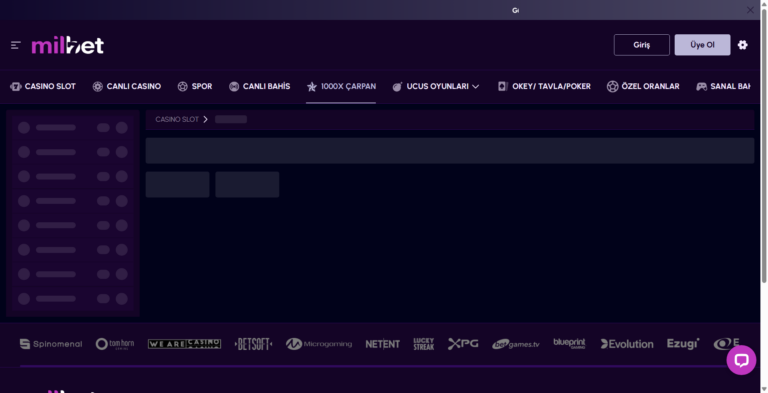
Task: Open the hamburger menu icon
Action: [16, 46]
